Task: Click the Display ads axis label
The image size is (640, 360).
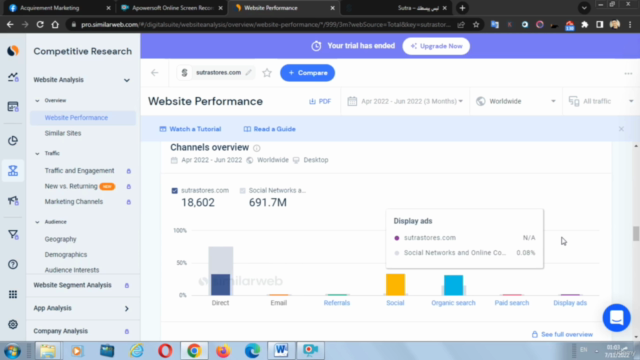Action: 570,303
